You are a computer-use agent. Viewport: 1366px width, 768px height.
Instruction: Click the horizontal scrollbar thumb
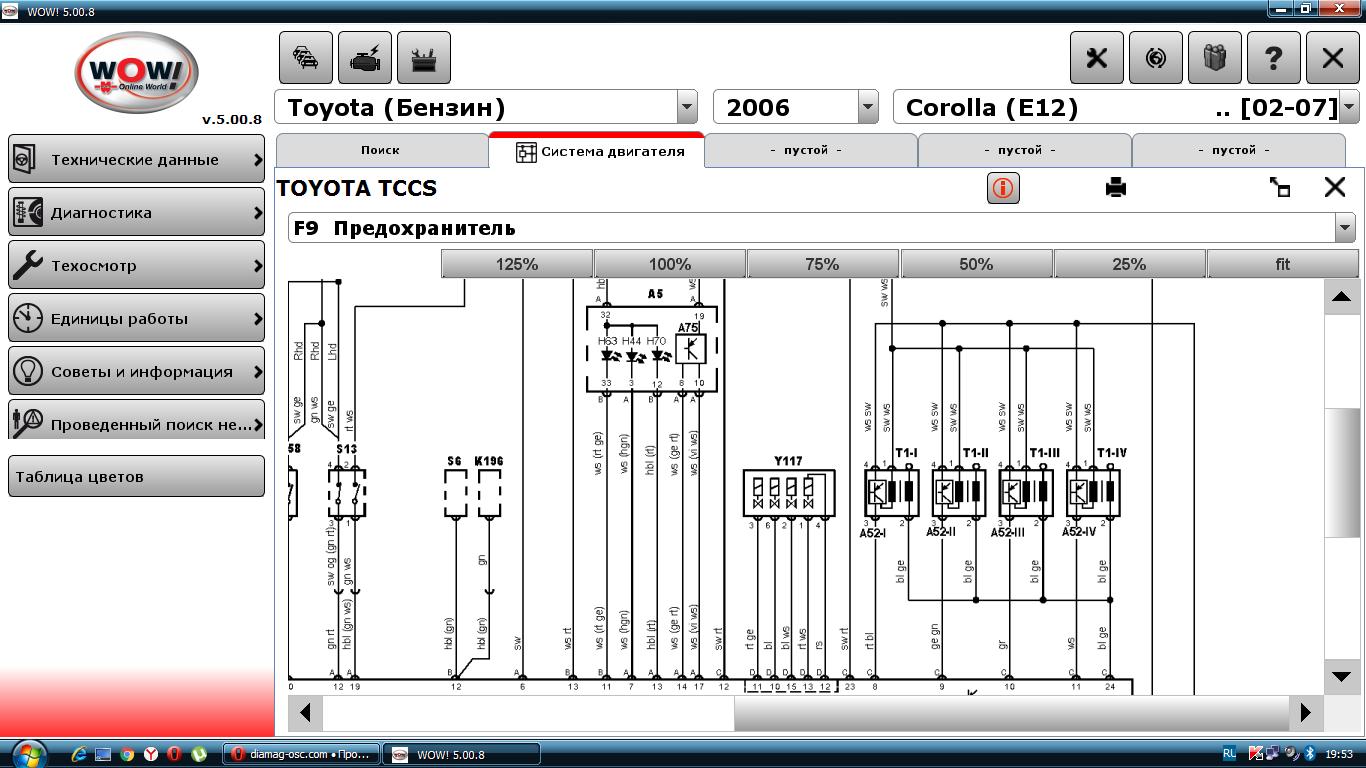pyautogui.click(x=1011, y=713)
